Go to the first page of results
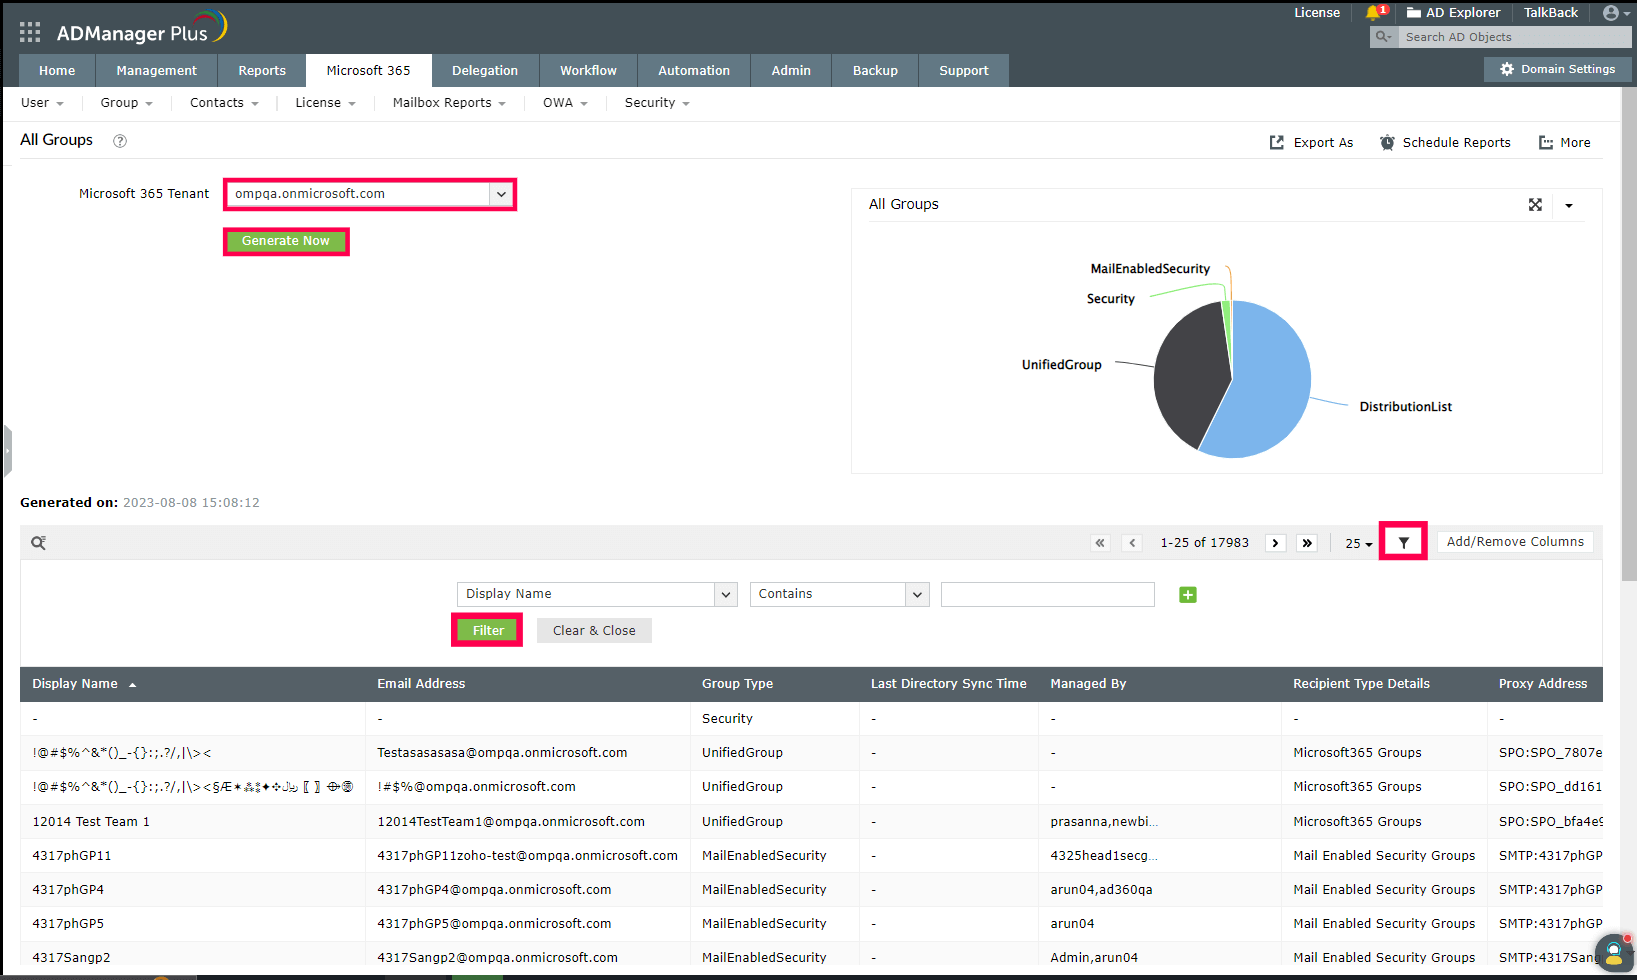This screenshot has height=980, width=1637. pos(1100,543)
